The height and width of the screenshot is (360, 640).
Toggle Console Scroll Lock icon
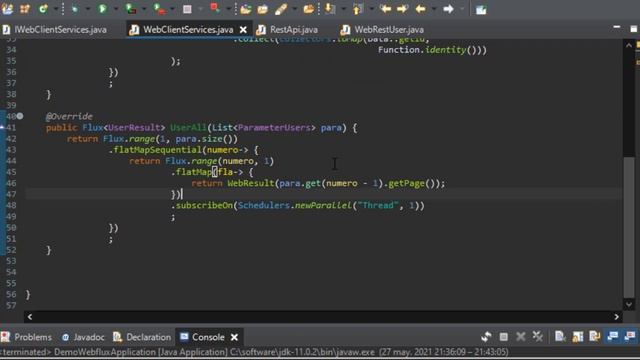(578, 337)
